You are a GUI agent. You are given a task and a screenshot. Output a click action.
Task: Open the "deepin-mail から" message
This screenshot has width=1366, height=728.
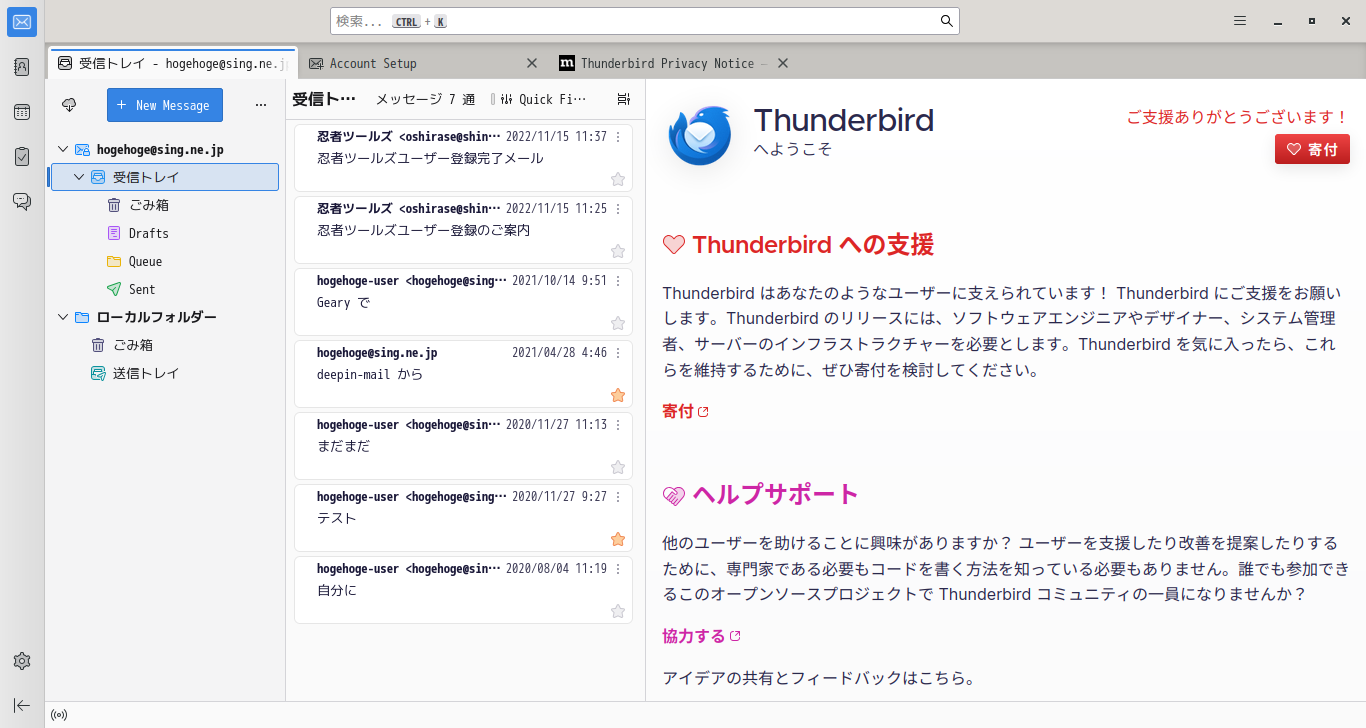[x=463, y=374]
